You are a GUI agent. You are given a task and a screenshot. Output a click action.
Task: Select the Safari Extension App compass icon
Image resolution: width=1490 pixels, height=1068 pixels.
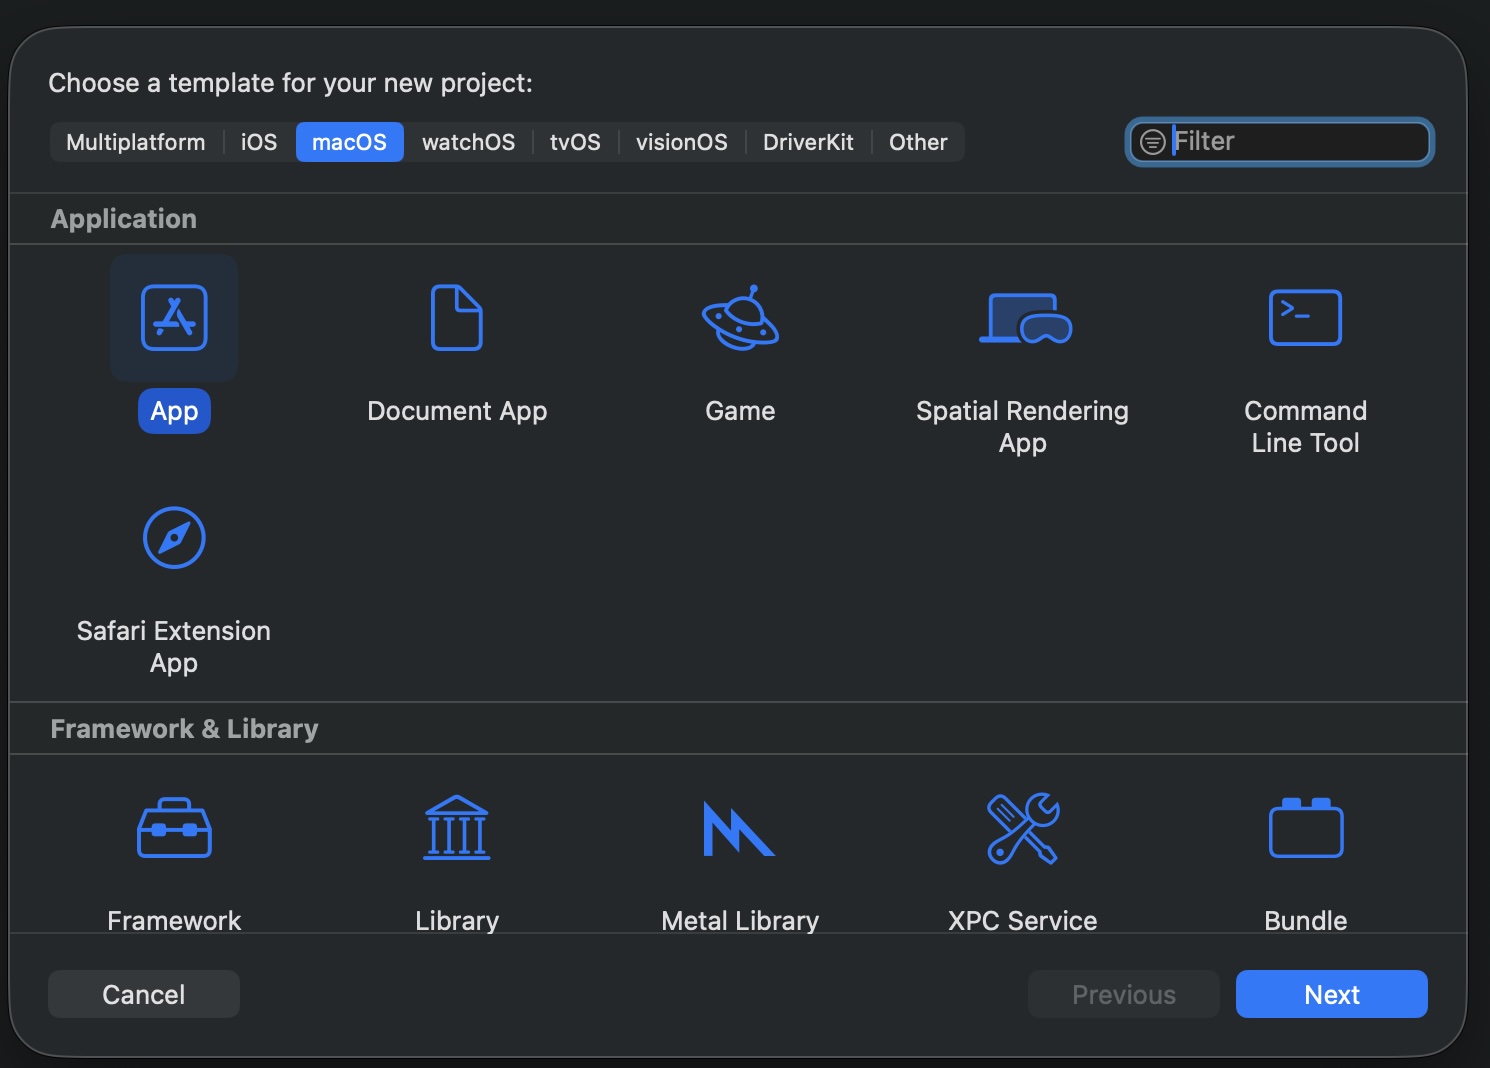point(174,538)
